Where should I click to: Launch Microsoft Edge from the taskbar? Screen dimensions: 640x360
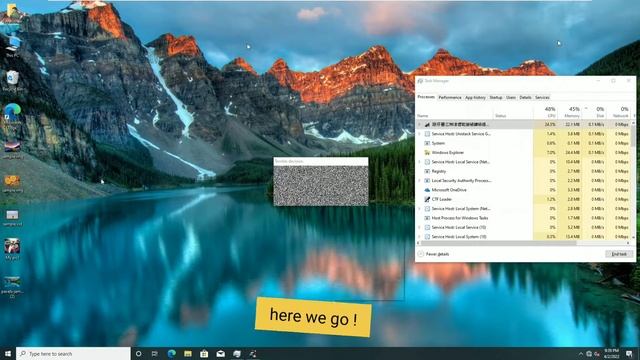(x=171, y=353)
